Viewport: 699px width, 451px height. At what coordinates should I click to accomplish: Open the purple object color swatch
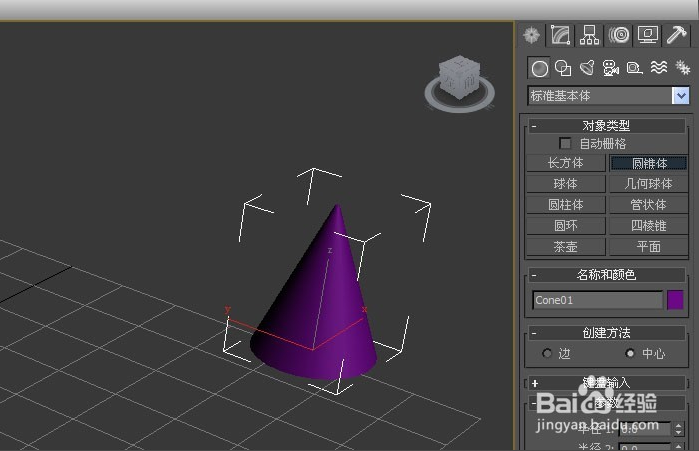tap(675, 300)
